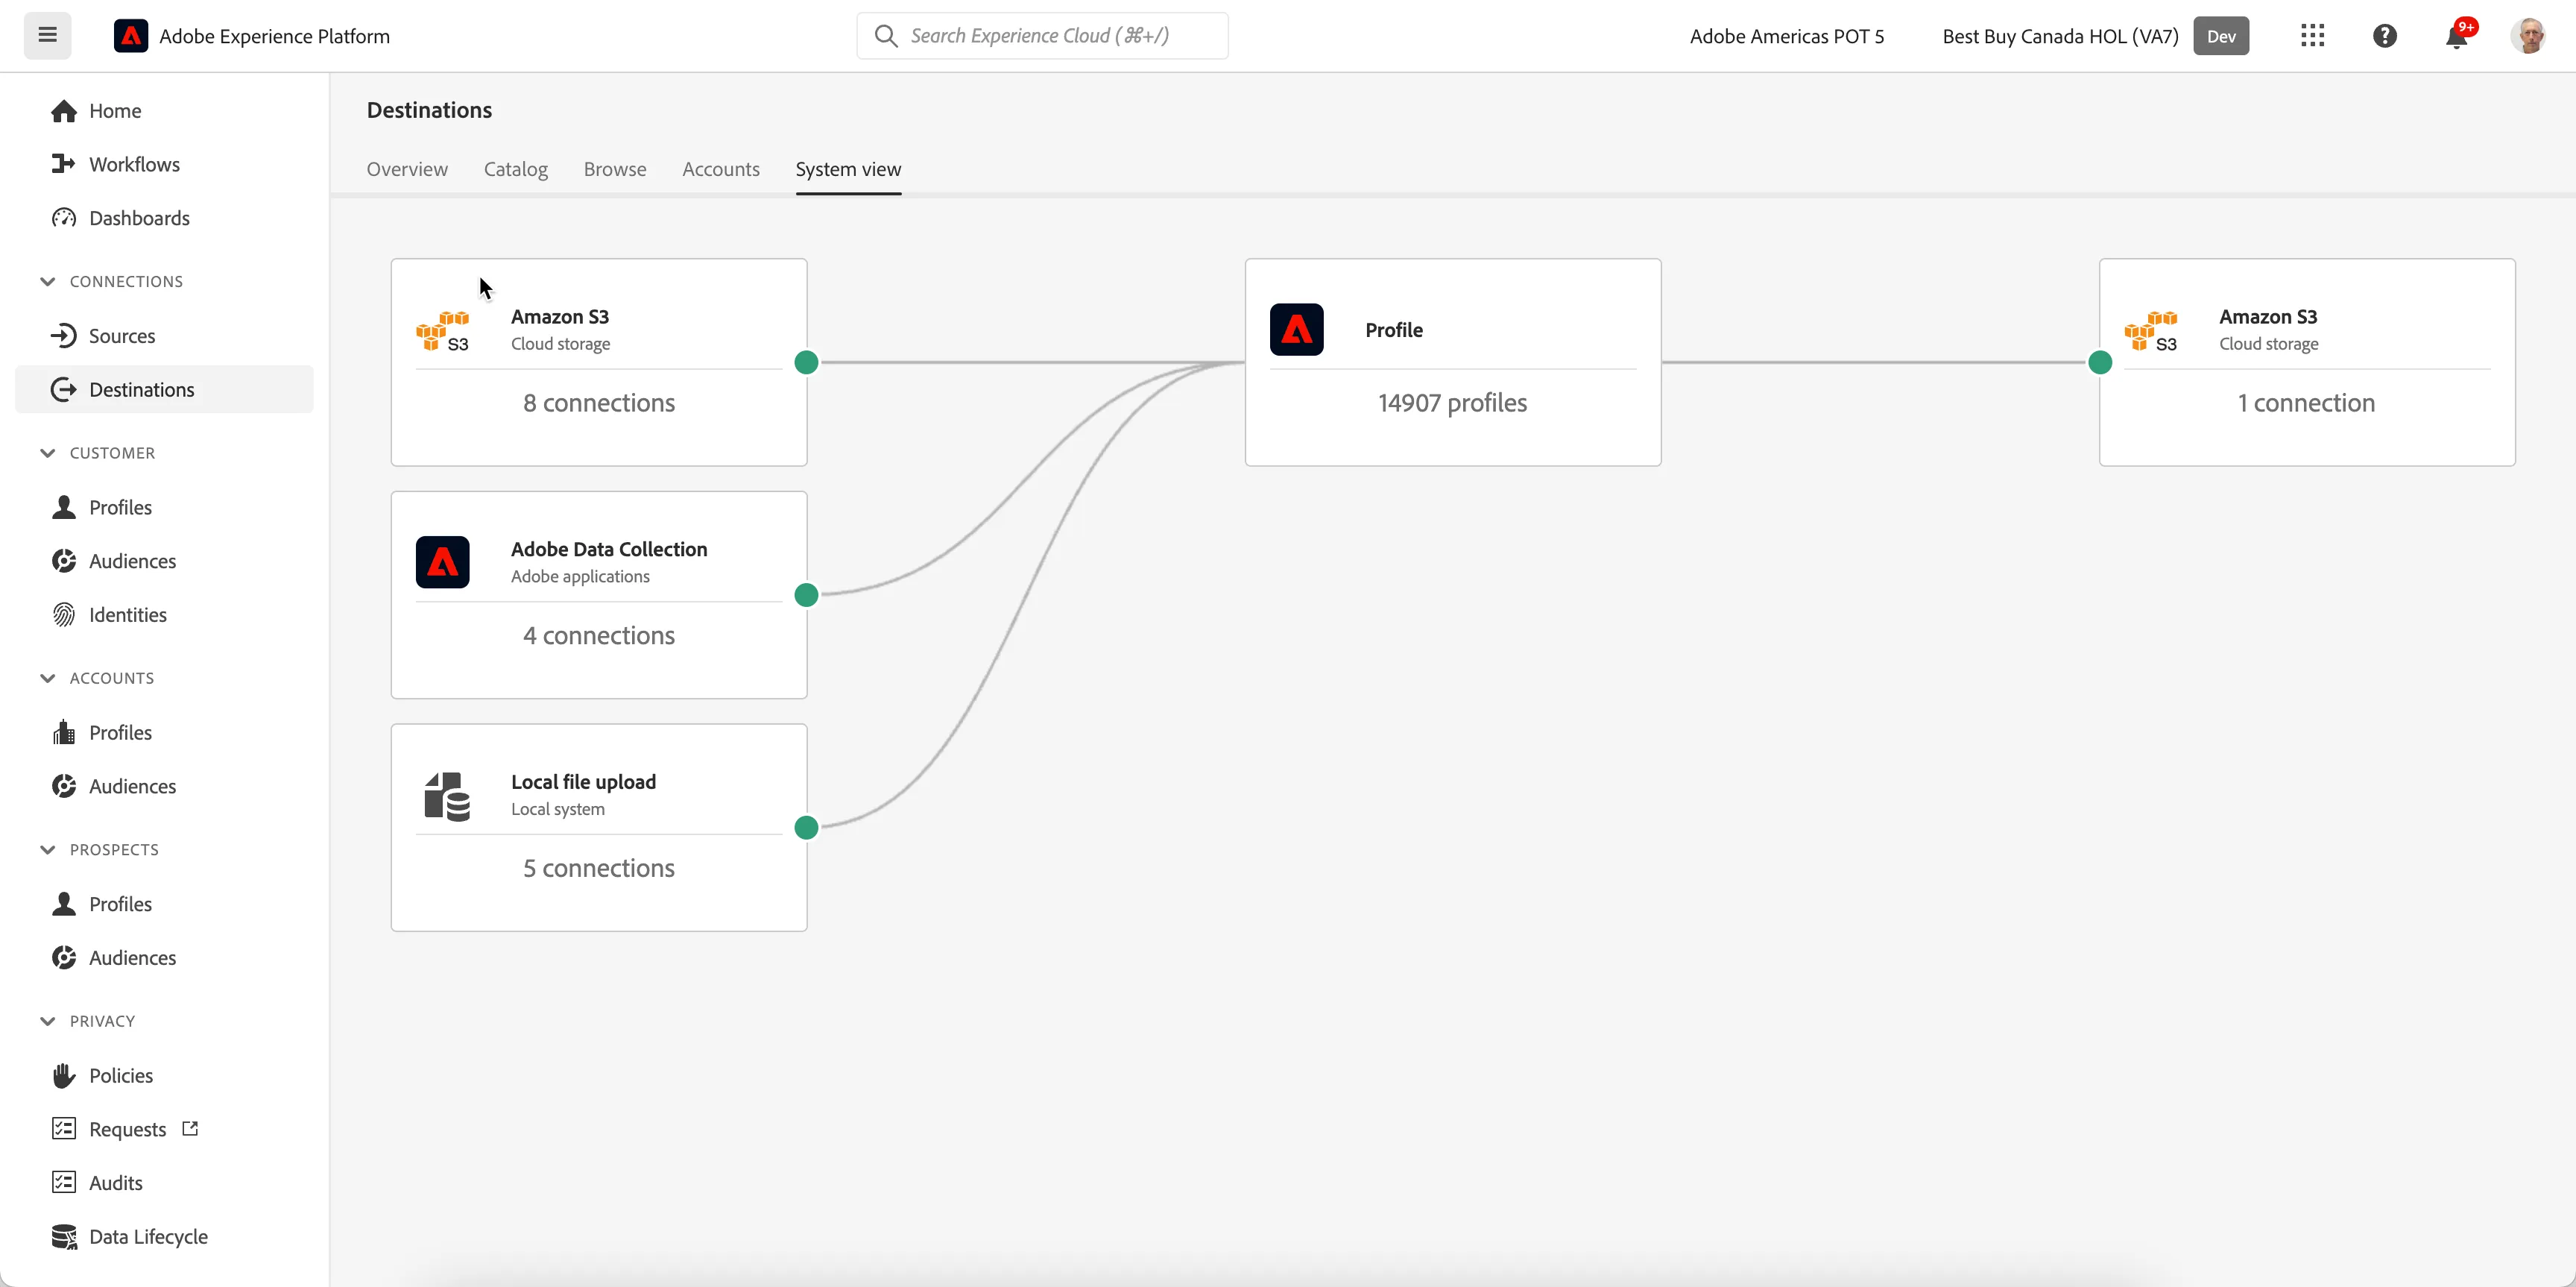Click the Local file upload icon
This screenshot has width=2576, height=1287.
pyautogui.click(x=446, y=796)
